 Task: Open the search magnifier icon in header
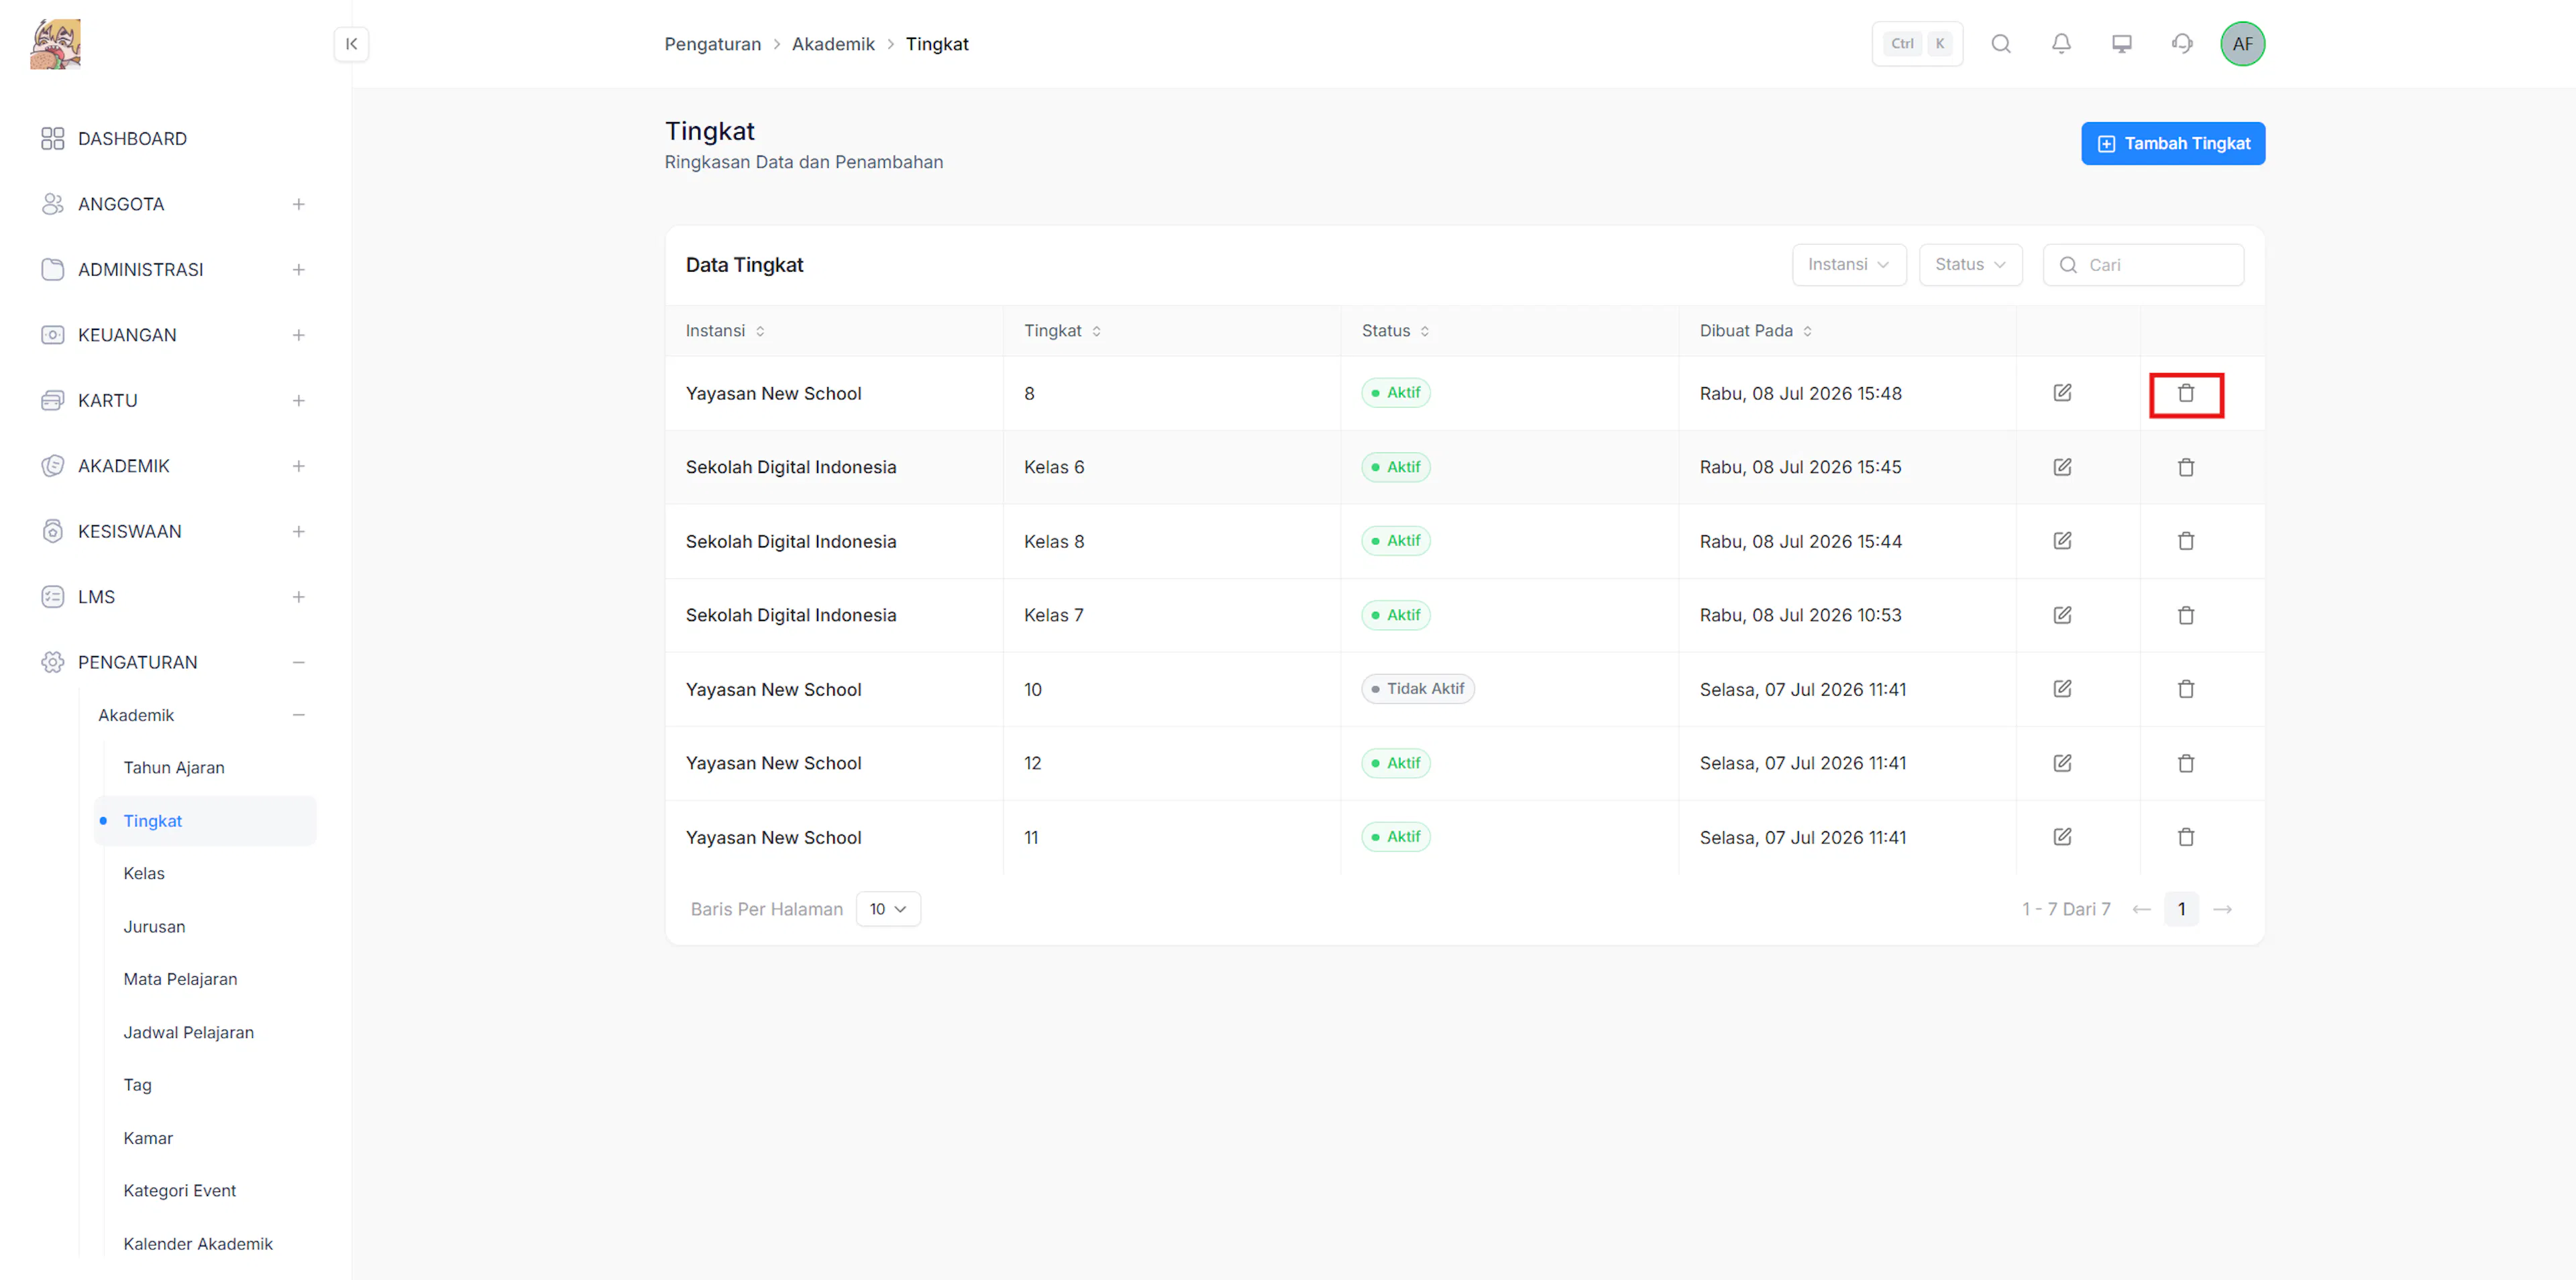coord(2001,44)
